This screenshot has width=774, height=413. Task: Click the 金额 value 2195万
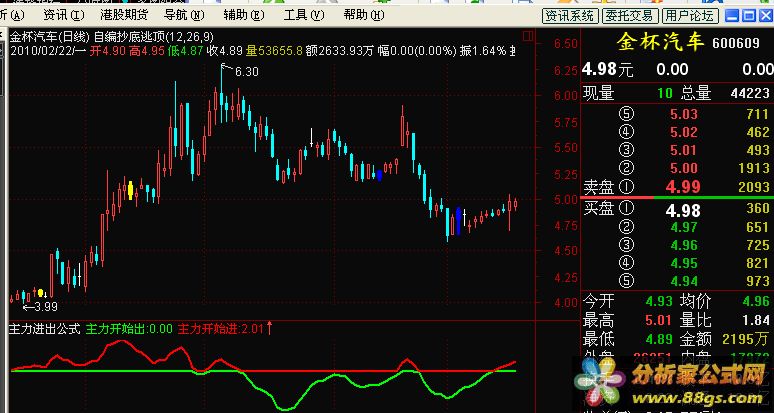coord(745,339)
